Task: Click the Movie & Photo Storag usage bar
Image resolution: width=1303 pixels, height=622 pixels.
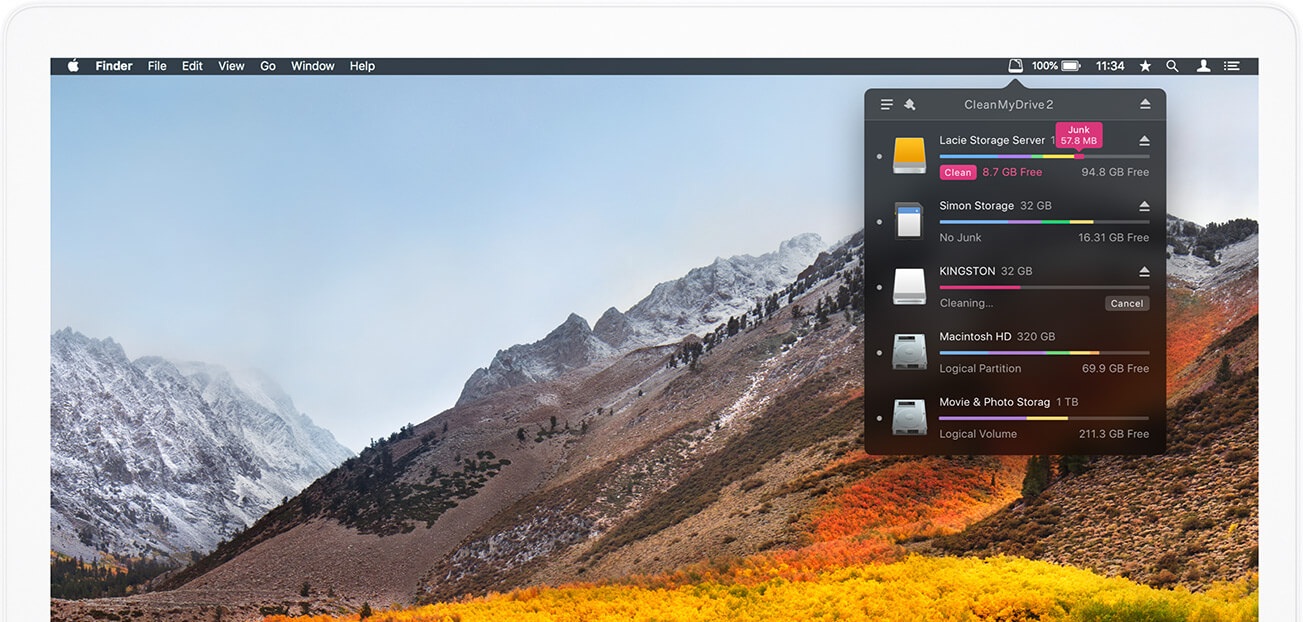Action: (1044, 418)
